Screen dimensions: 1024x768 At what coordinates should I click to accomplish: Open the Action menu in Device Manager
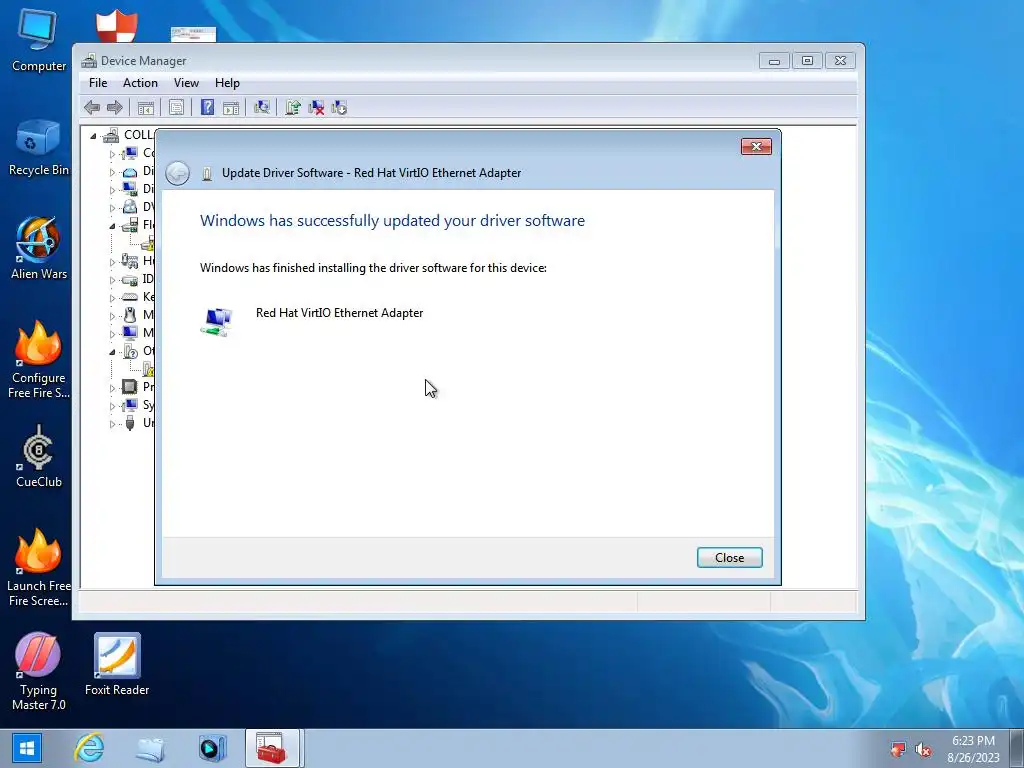coord(140,83)
